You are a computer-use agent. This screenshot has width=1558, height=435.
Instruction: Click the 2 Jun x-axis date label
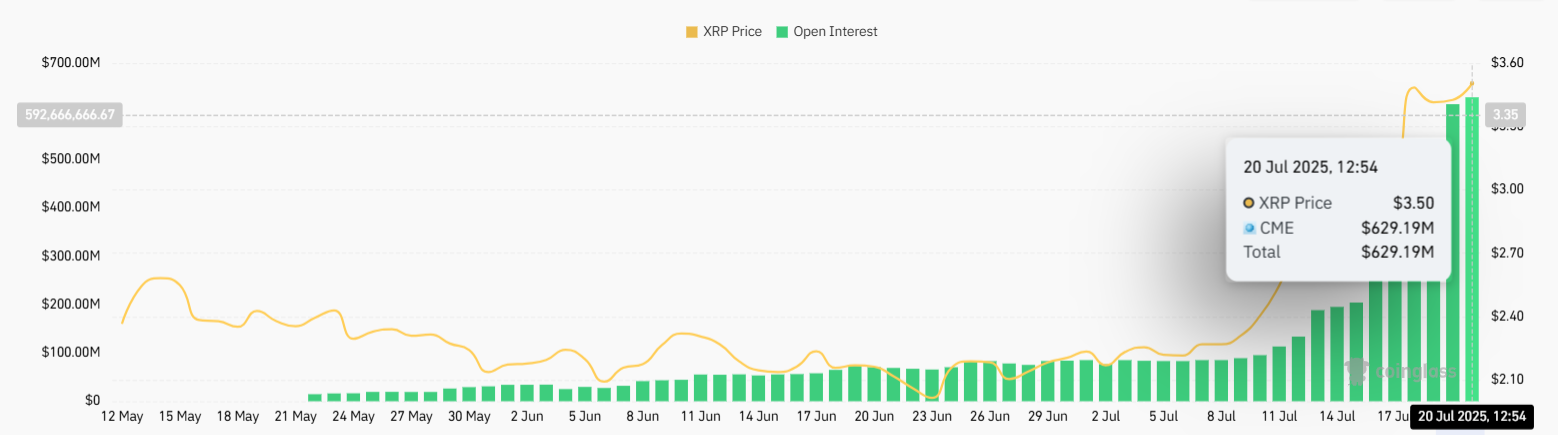[527, 416]
